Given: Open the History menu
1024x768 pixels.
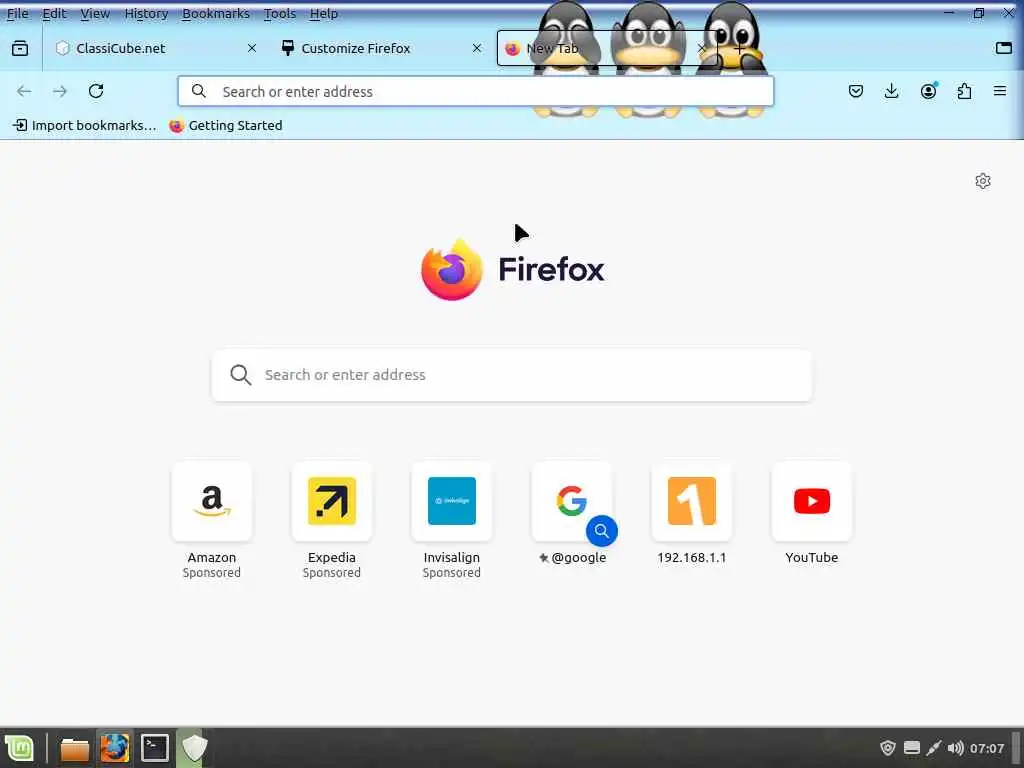Looking at the screenshot, I should coord(146,14).
